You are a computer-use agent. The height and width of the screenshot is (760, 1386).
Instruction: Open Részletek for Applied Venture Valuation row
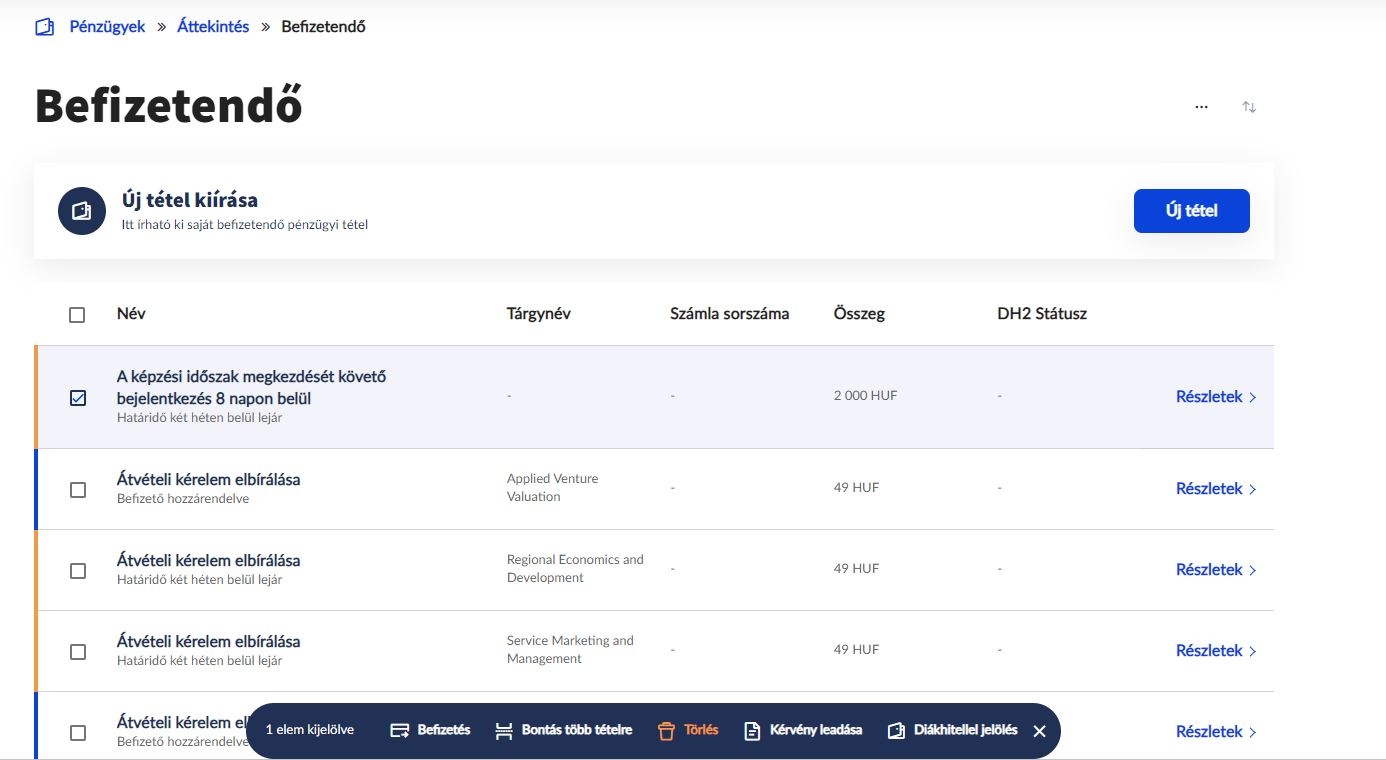click(1215, 489)
